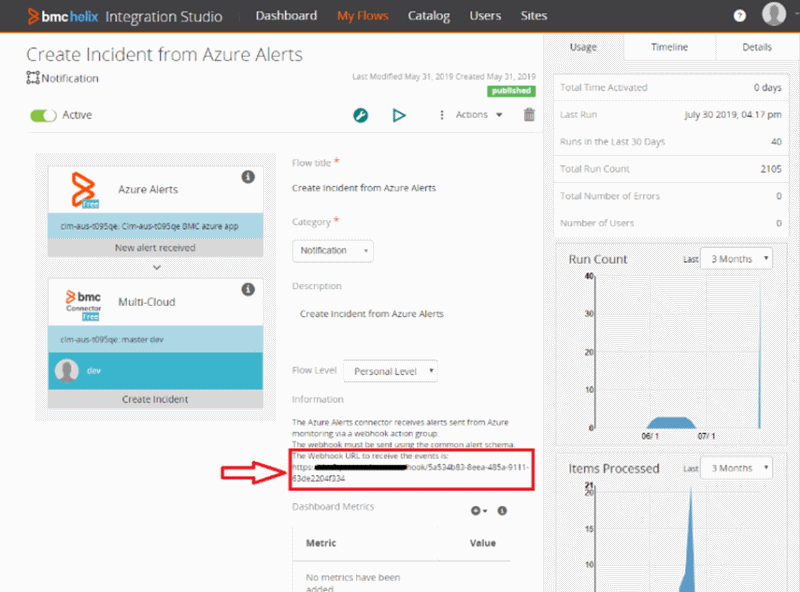The width and height of the screenshot is (800, 592).
Task: Switch to the Timeline tab
Action: click(669, 47)
